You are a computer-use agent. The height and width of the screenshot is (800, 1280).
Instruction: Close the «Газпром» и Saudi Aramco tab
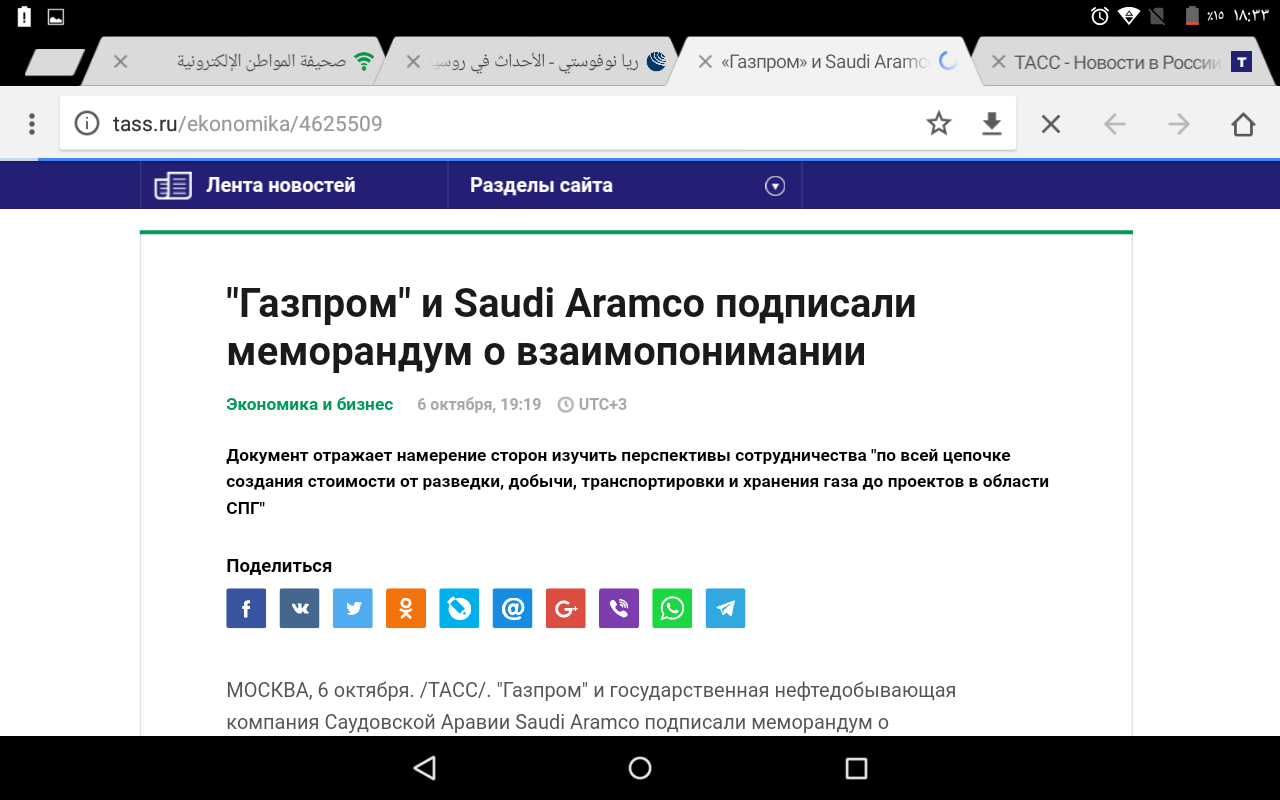(x=705, y=62)
